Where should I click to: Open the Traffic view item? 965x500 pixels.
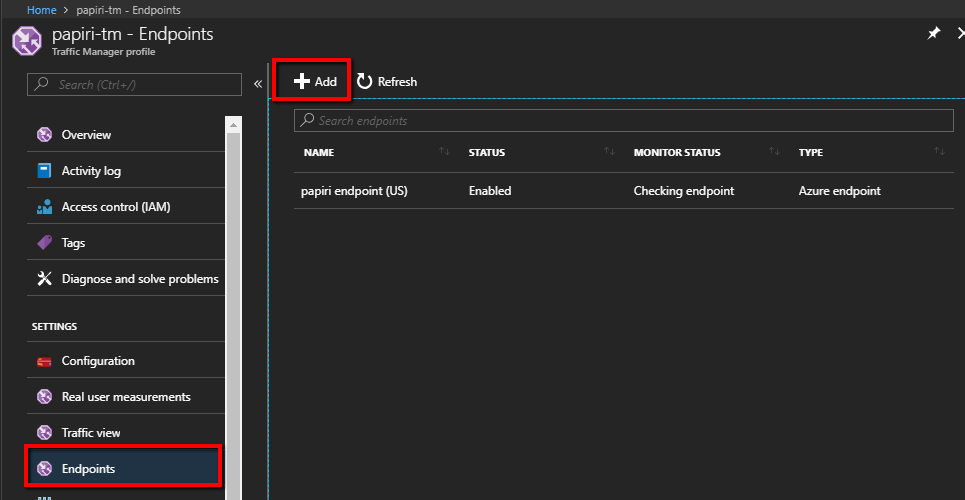(x=126, y=432)
